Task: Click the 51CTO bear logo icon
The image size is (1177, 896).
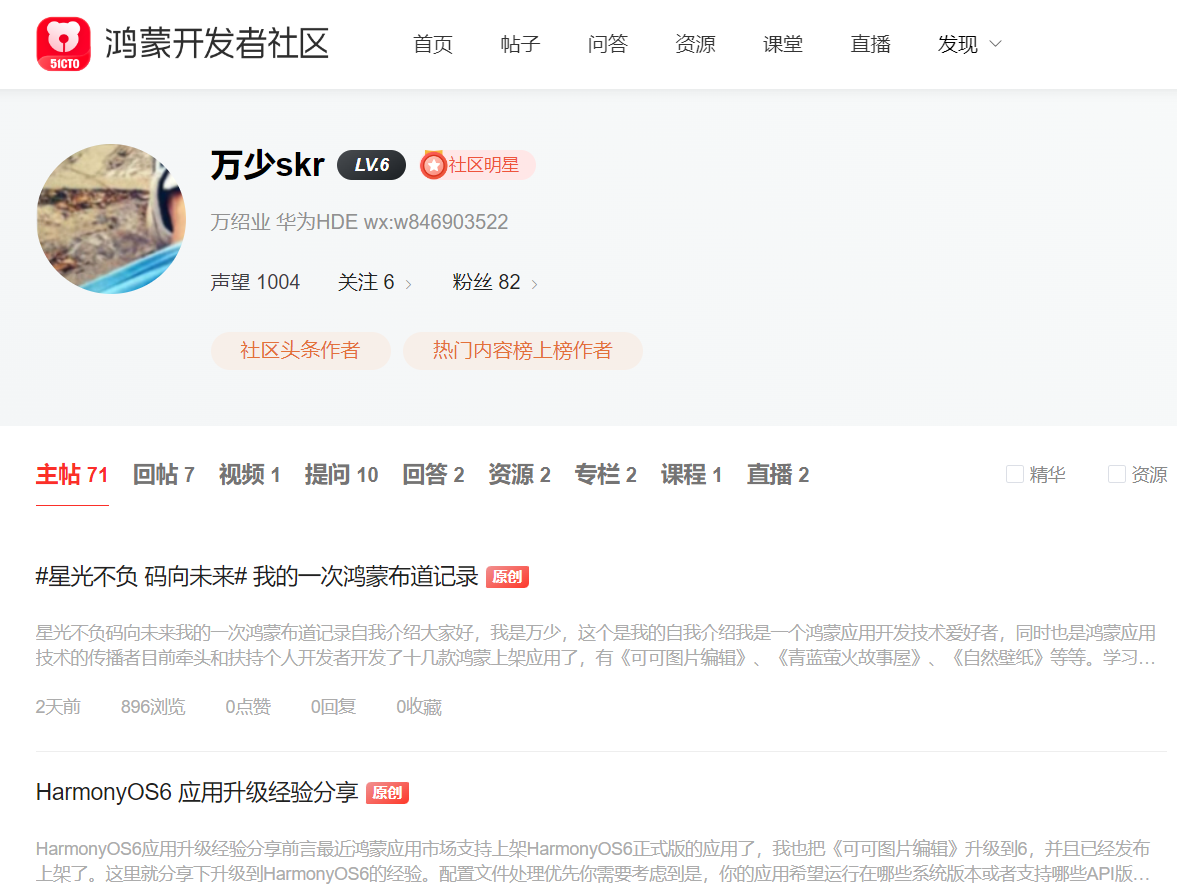Action: 63,44
